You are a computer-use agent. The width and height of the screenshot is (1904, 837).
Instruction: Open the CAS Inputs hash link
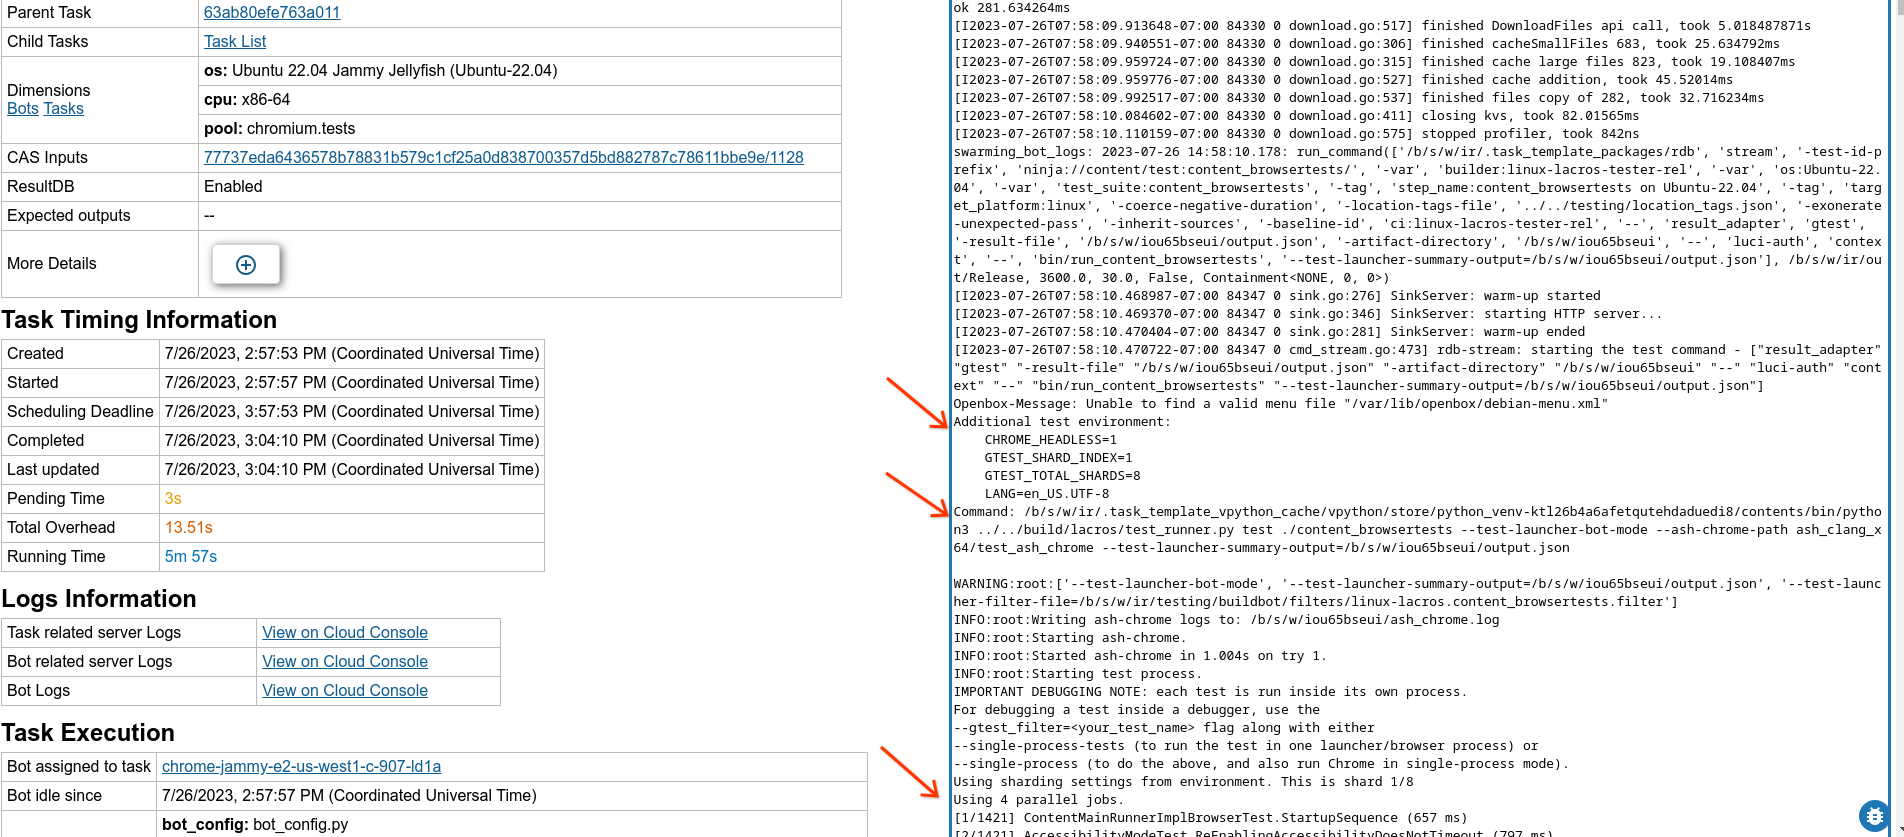tap(503, 158)
